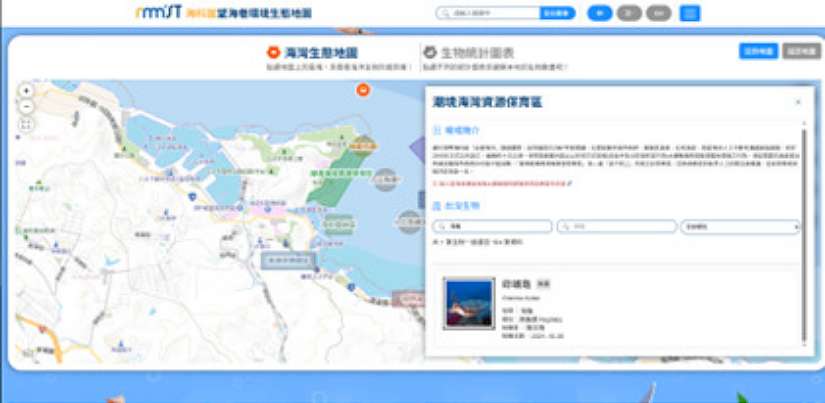The height and width of the screenshot is (403, 825).
Task: Click the blue button above the panel
Action: 758,51
